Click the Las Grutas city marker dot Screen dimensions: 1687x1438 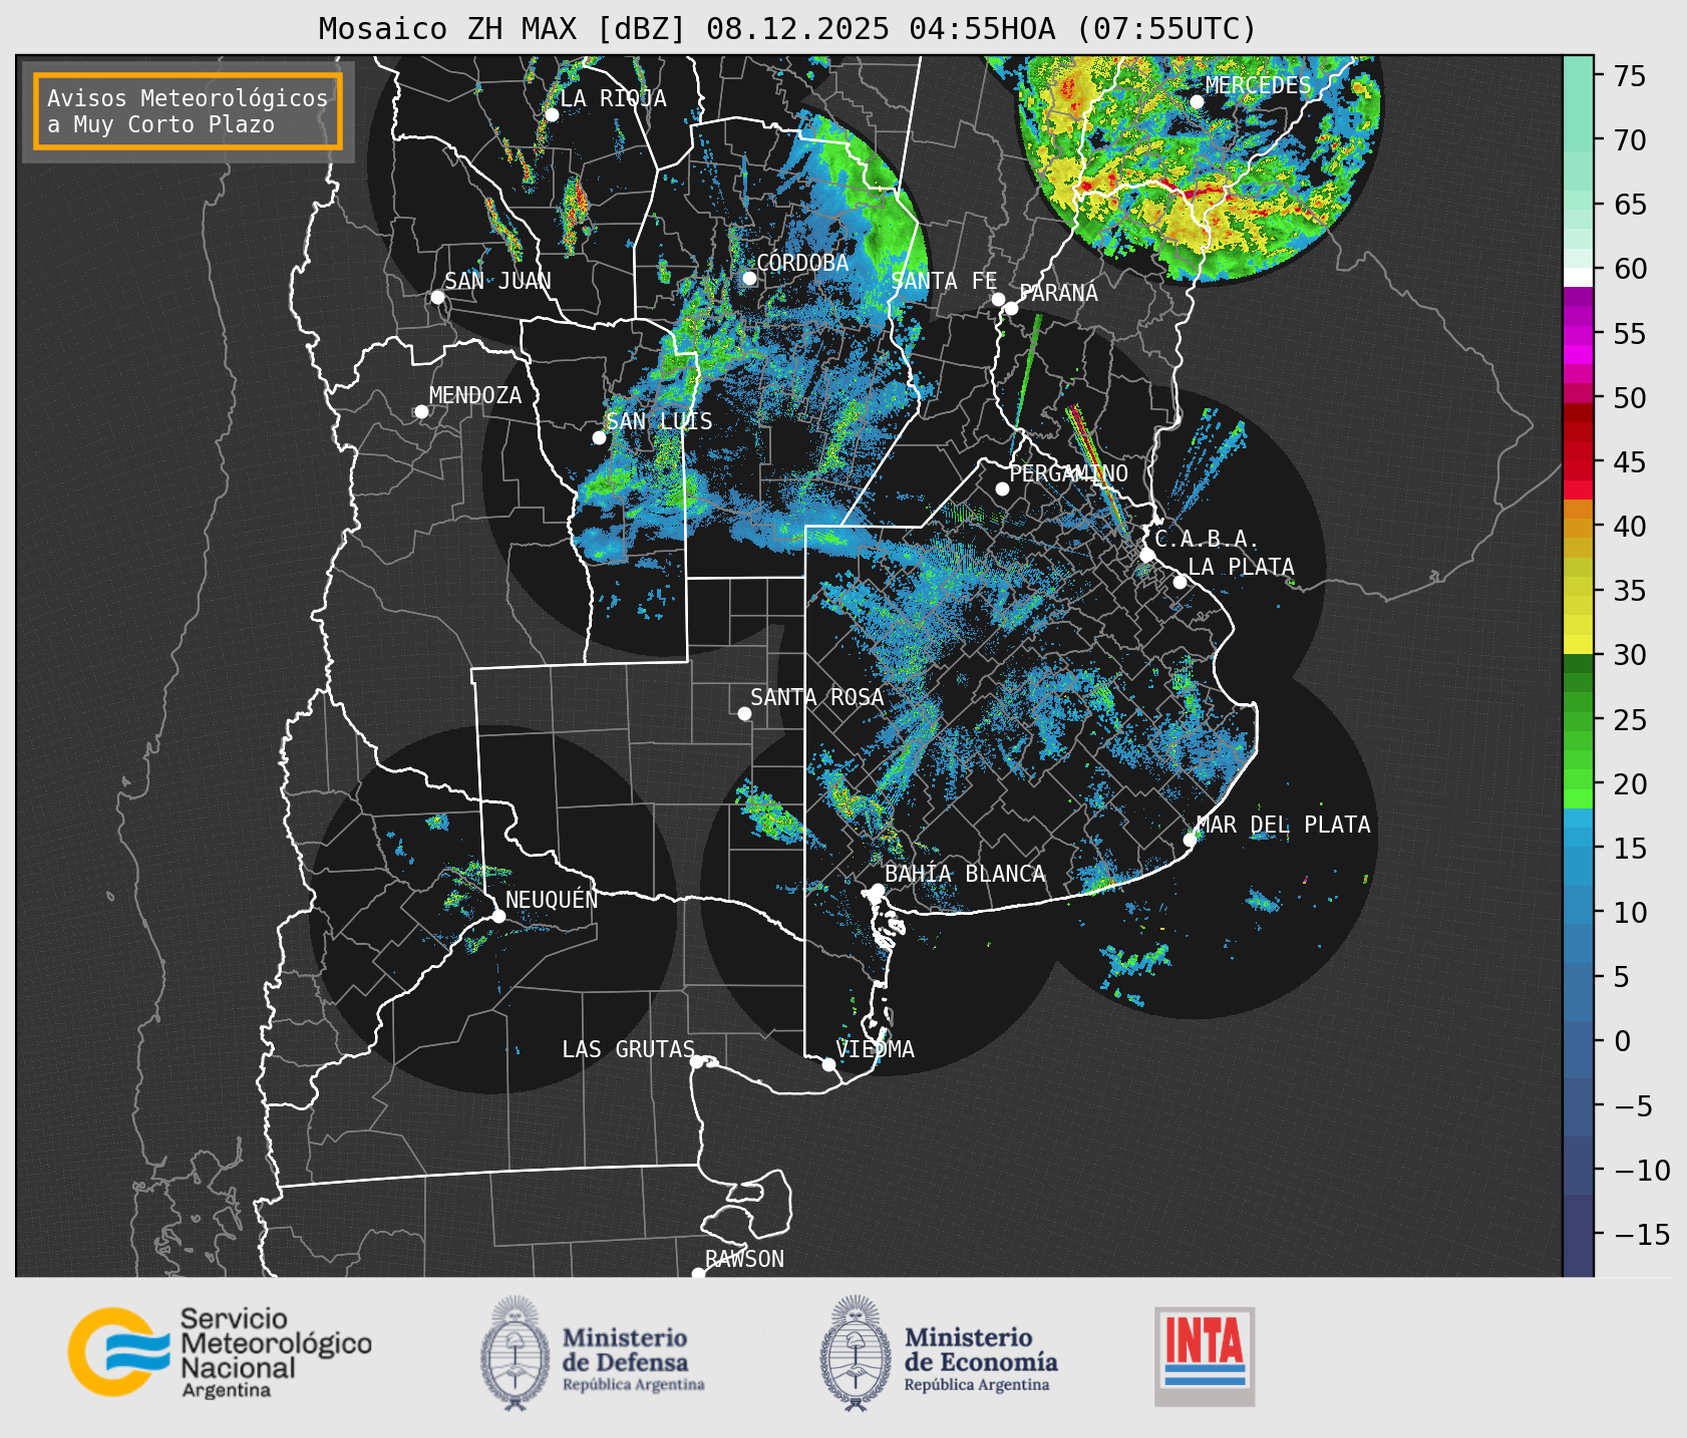pos(697,1061)
